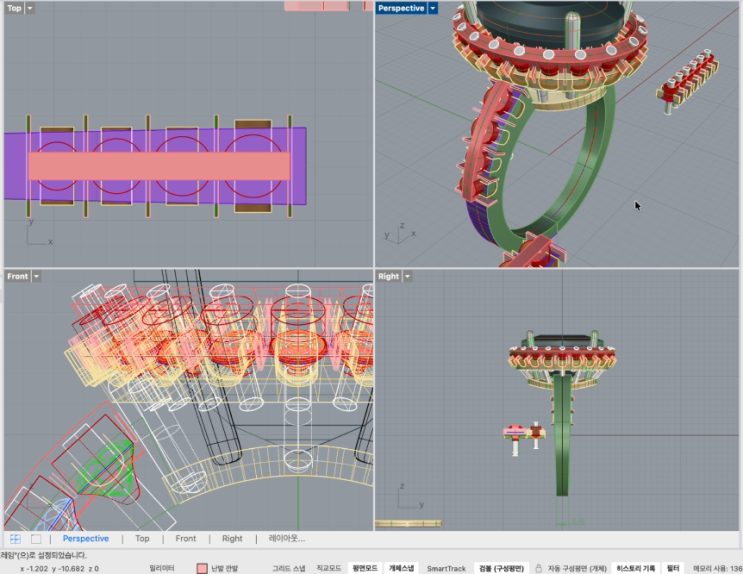Toggle 직교모드 ortho mode
The height and width of the screenshot is (574, 743).
pos(328,567)
